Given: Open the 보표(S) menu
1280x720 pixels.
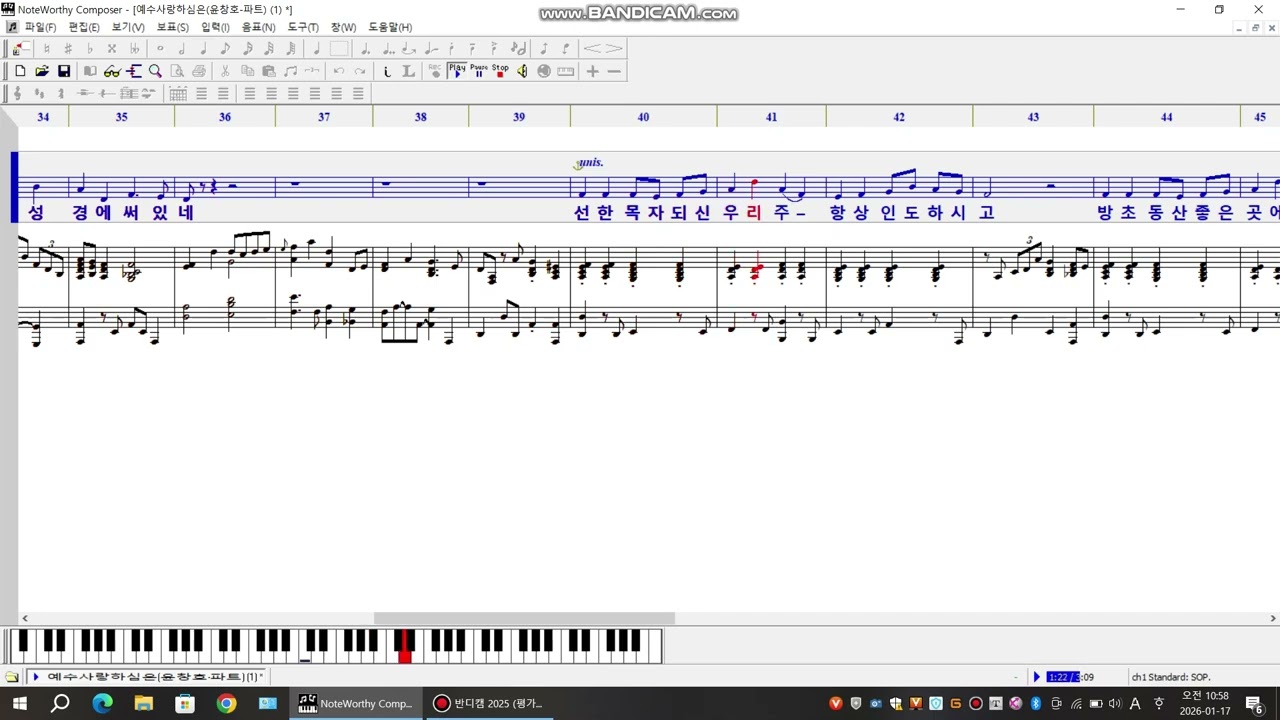Looking at the screenshot, I should 172,27.
